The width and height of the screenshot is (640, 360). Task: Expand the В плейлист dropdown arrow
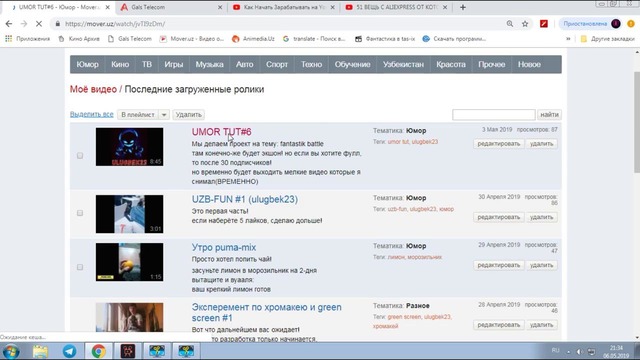click(164, 115)
